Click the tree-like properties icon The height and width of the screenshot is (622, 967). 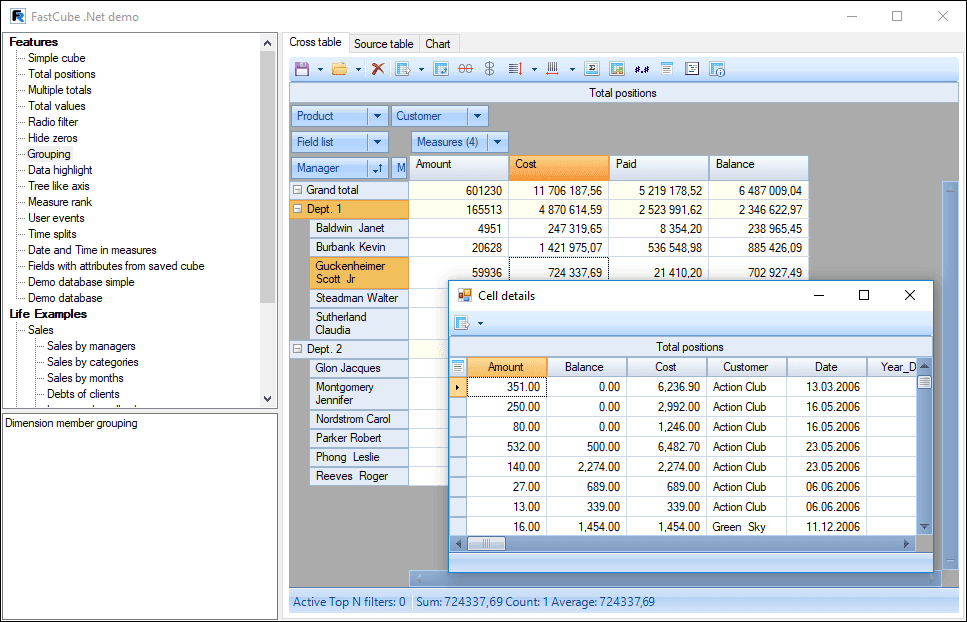pyautogui.click(x=692, y=69)
